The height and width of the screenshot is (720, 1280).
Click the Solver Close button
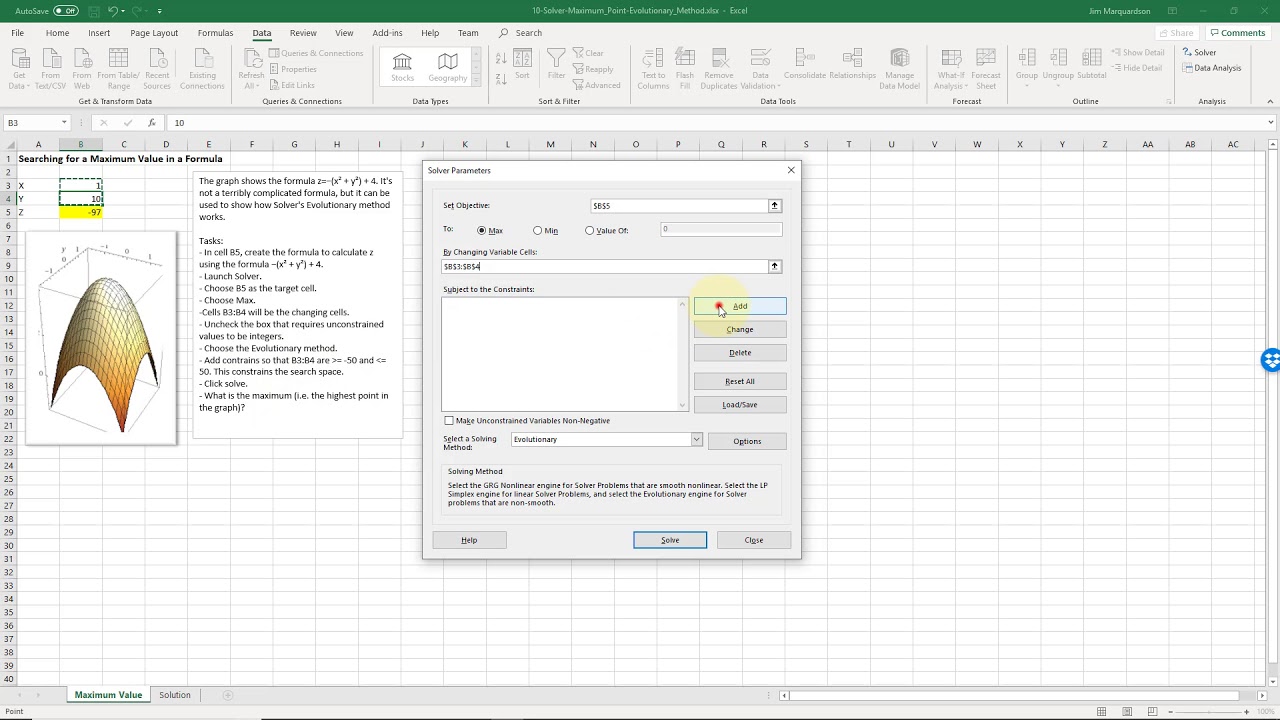pos(754,540)
